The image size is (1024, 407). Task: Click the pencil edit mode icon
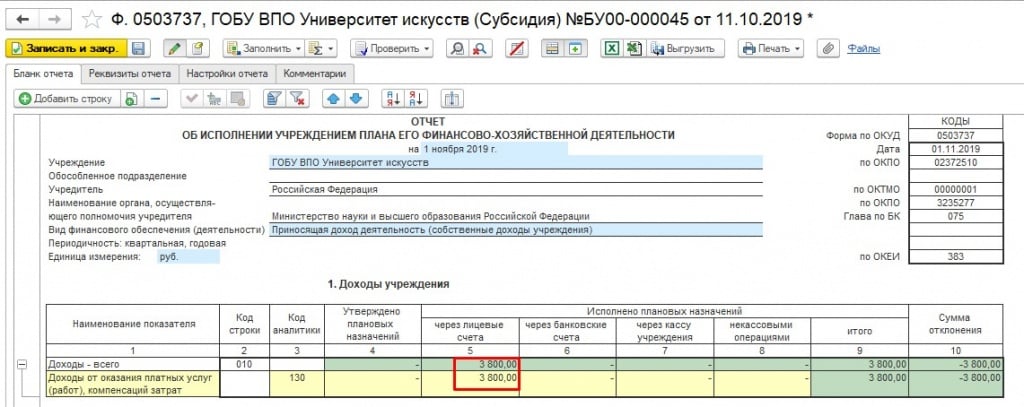[x=174, y=48]
